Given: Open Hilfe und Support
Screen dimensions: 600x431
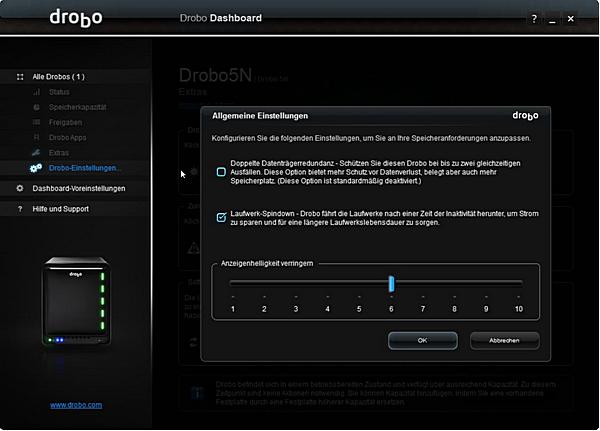Looking at the screenshot, I should [x=60, y=209].
